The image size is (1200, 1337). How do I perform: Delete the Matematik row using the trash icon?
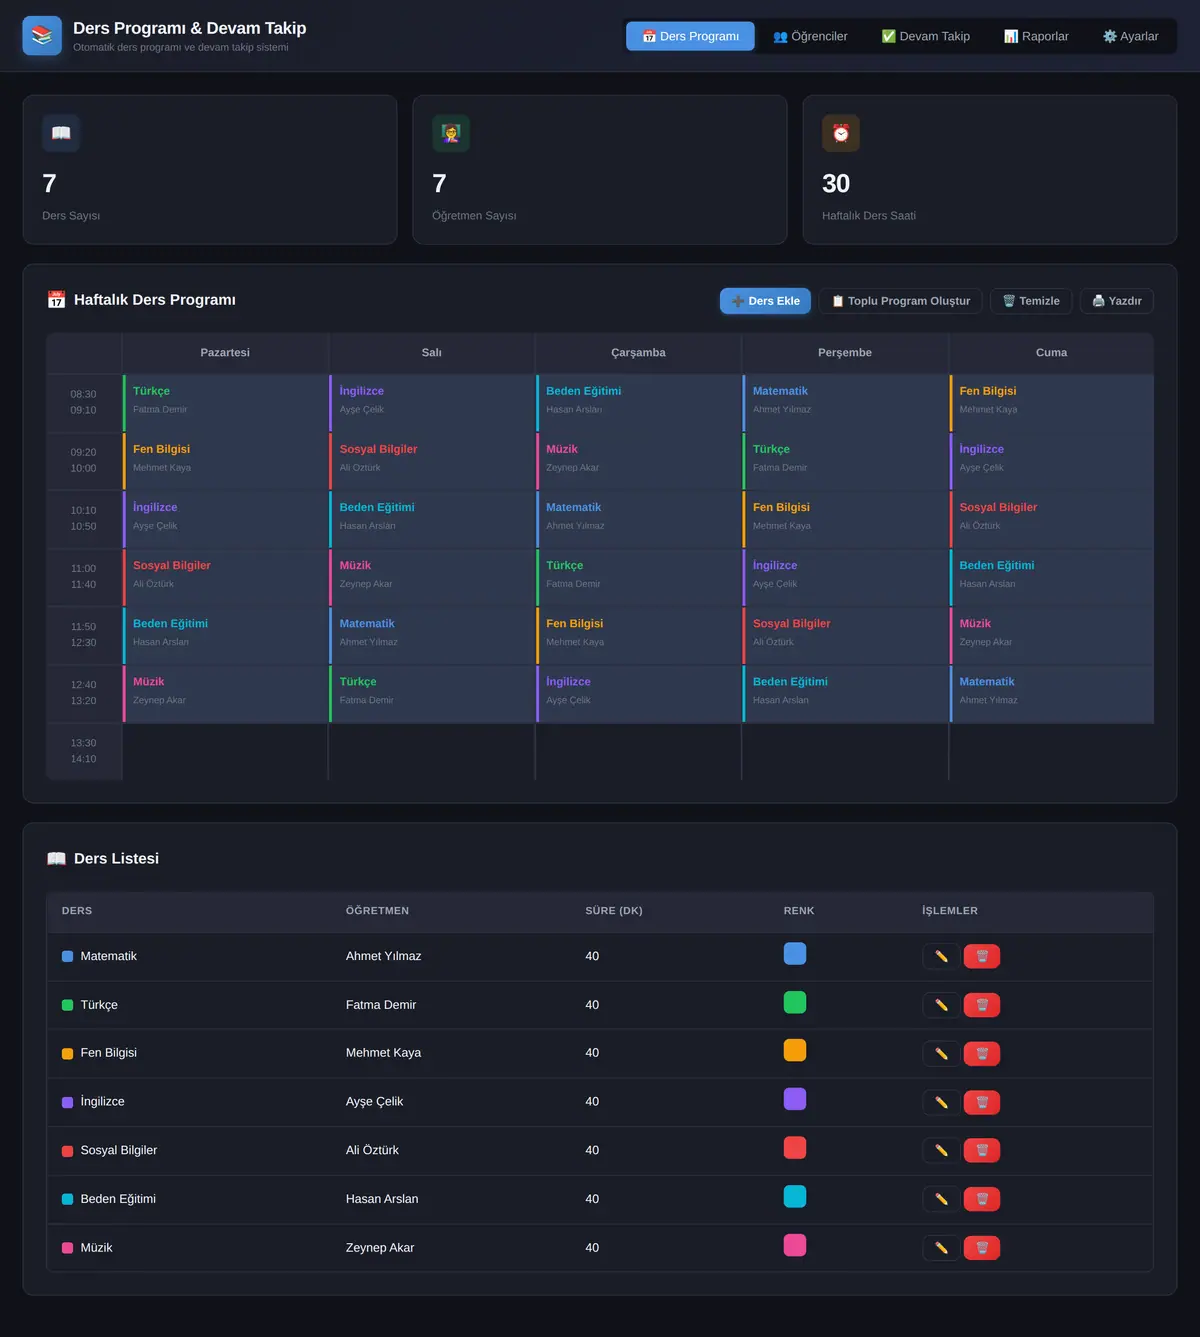(982, 957)
